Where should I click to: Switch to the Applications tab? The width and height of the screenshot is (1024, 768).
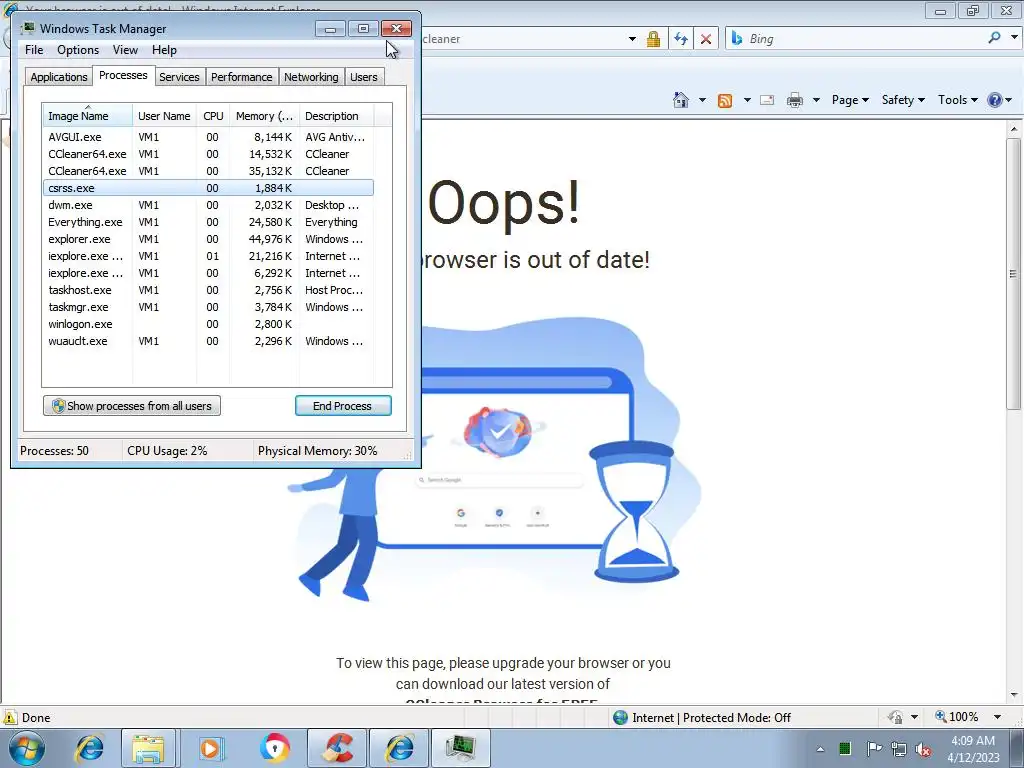pos(59,77)
